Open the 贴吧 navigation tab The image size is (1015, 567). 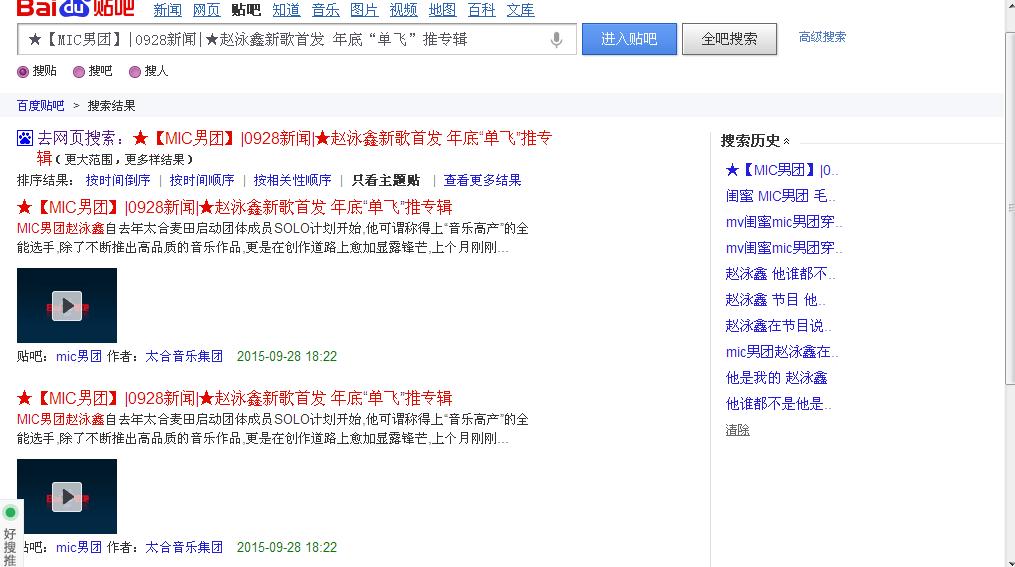click(246, 10)
